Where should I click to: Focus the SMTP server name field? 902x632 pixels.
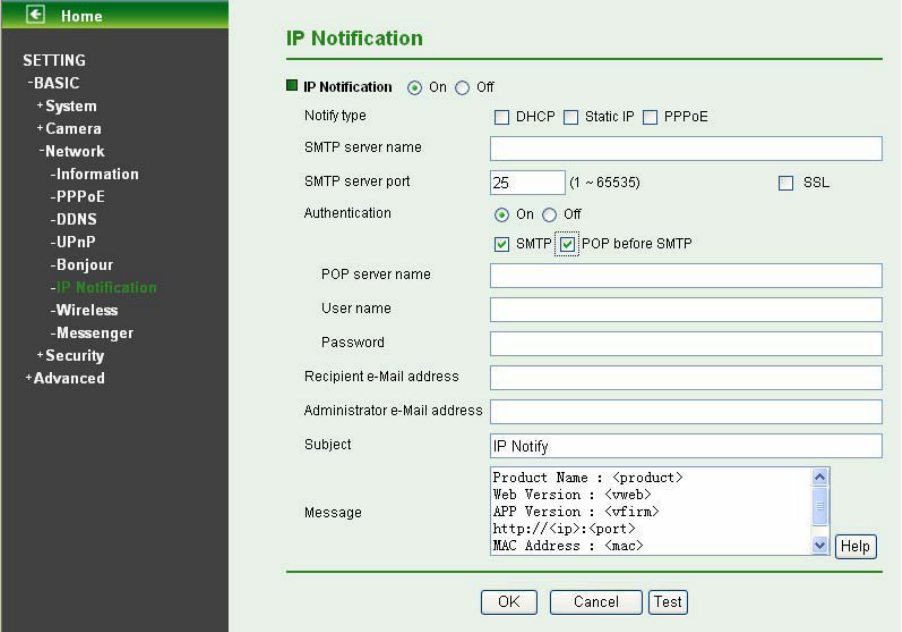coord(686,148)
